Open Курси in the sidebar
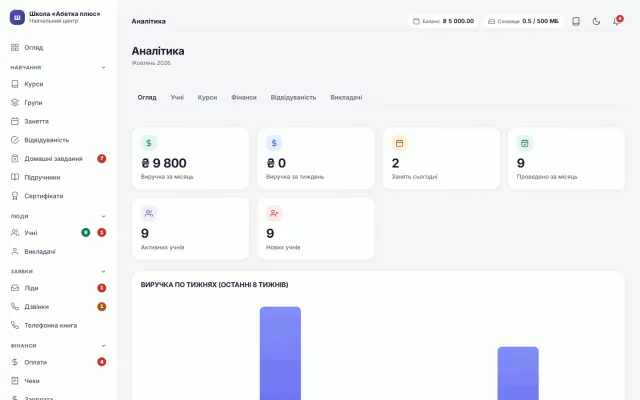Screen dimensions: 640x400 pyautogui.click(x=58, y=84)
